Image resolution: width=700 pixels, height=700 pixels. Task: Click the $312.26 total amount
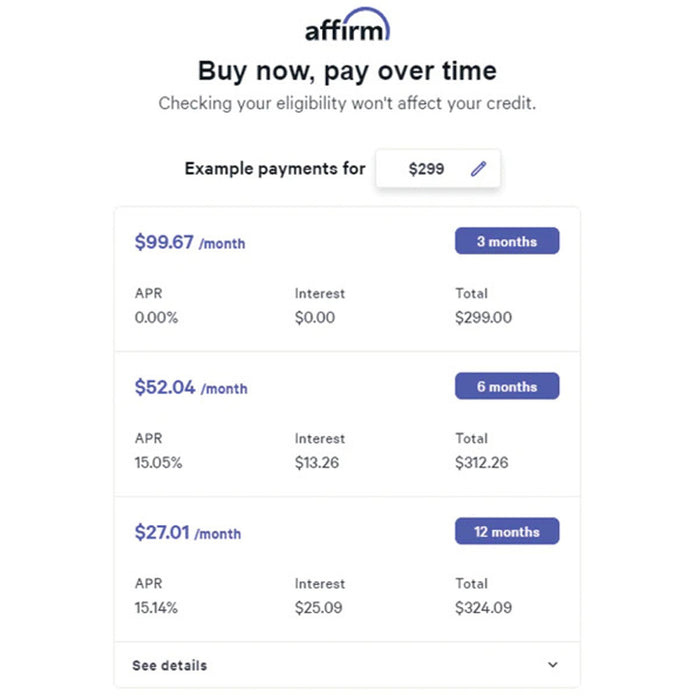tap(482, 462)
